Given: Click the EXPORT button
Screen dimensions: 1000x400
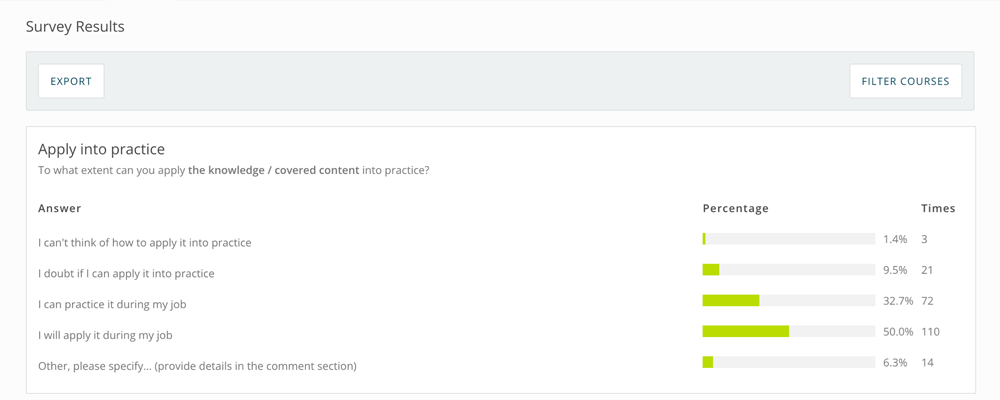Looking at the screenshot, I should tap(71, 81).
